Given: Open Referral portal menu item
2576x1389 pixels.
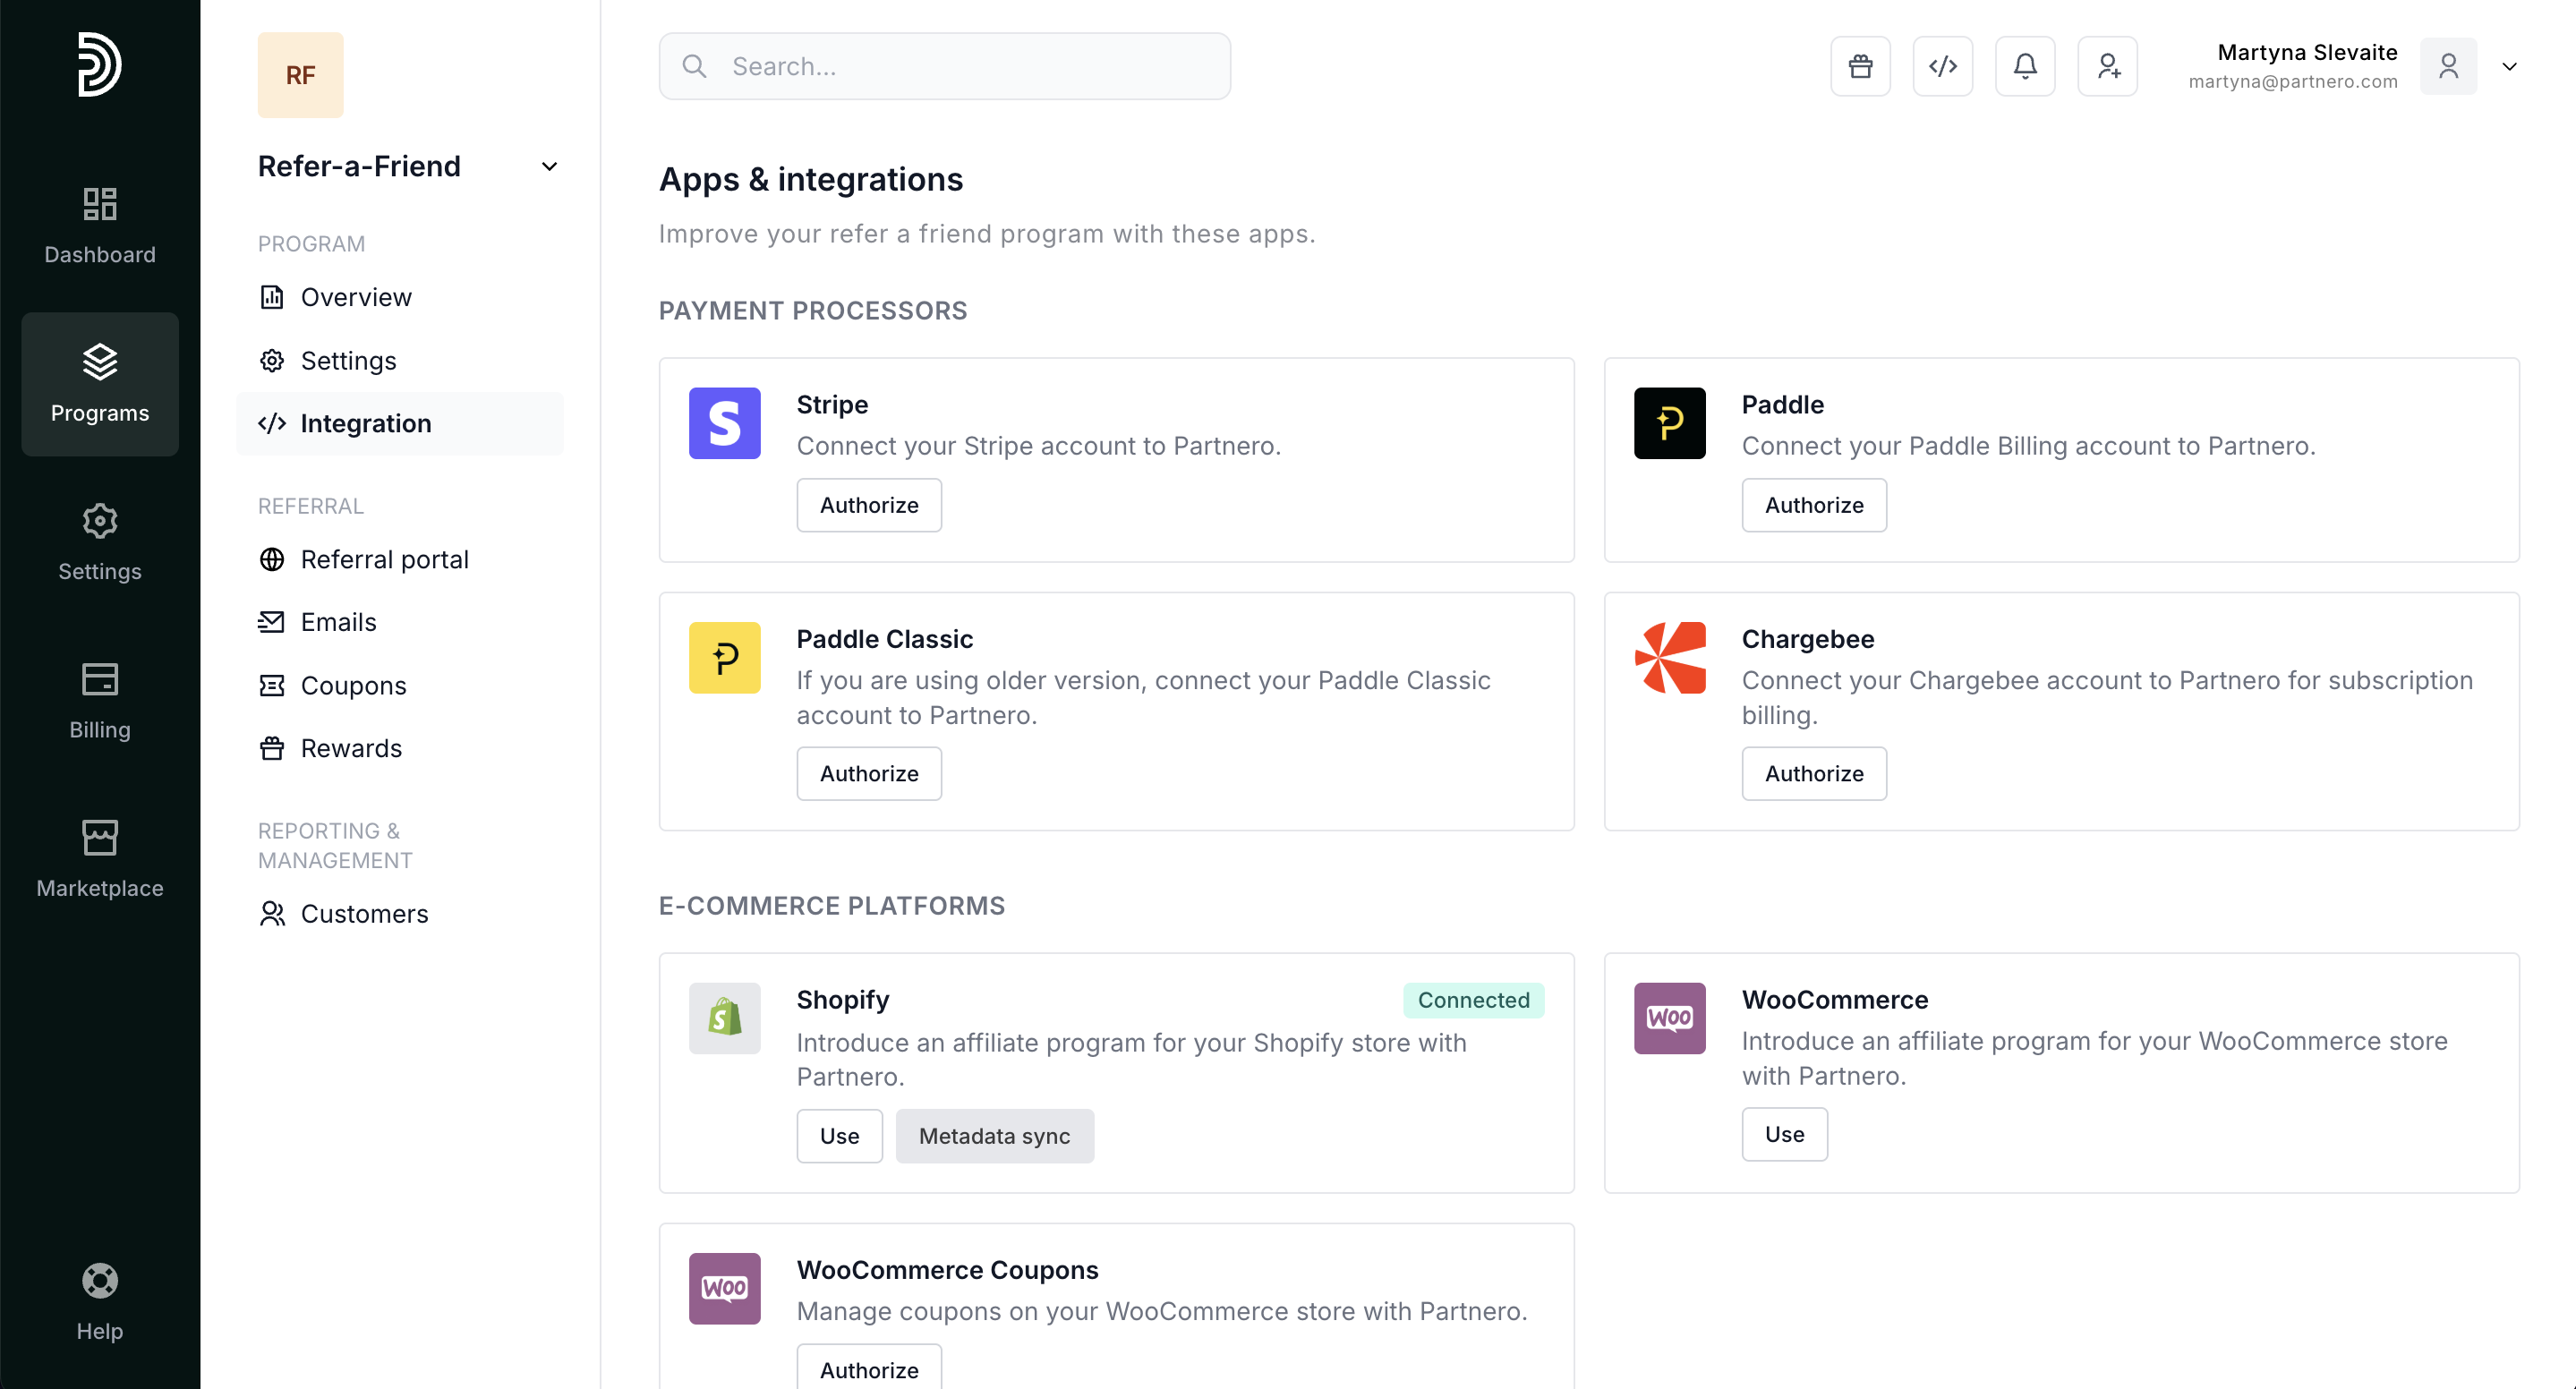Looking at the screenshot, I should click(x=384, y=559).
